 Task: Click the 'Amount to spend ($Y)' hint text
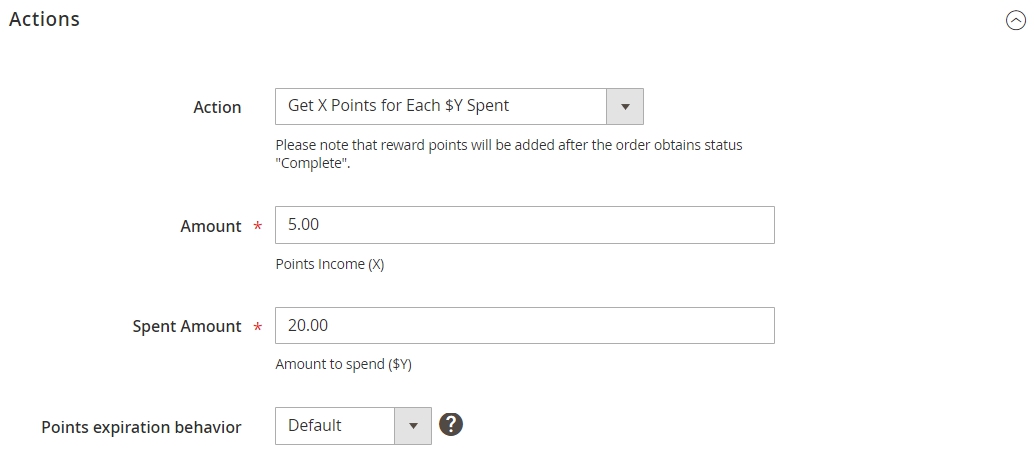click(344, 364)
